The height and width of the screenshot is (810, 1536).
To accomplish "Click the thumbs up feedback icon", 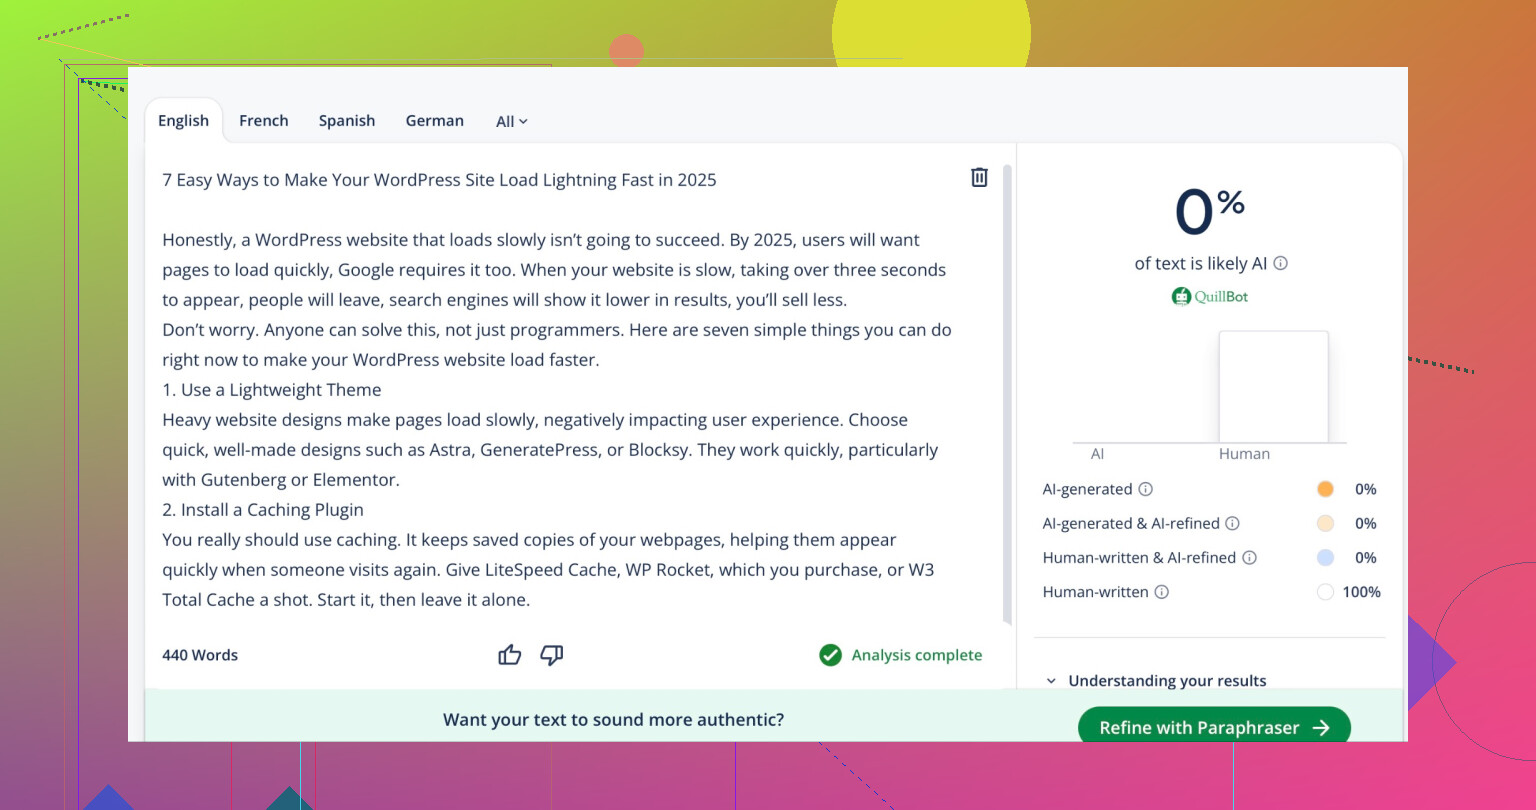I will (510, 655).
